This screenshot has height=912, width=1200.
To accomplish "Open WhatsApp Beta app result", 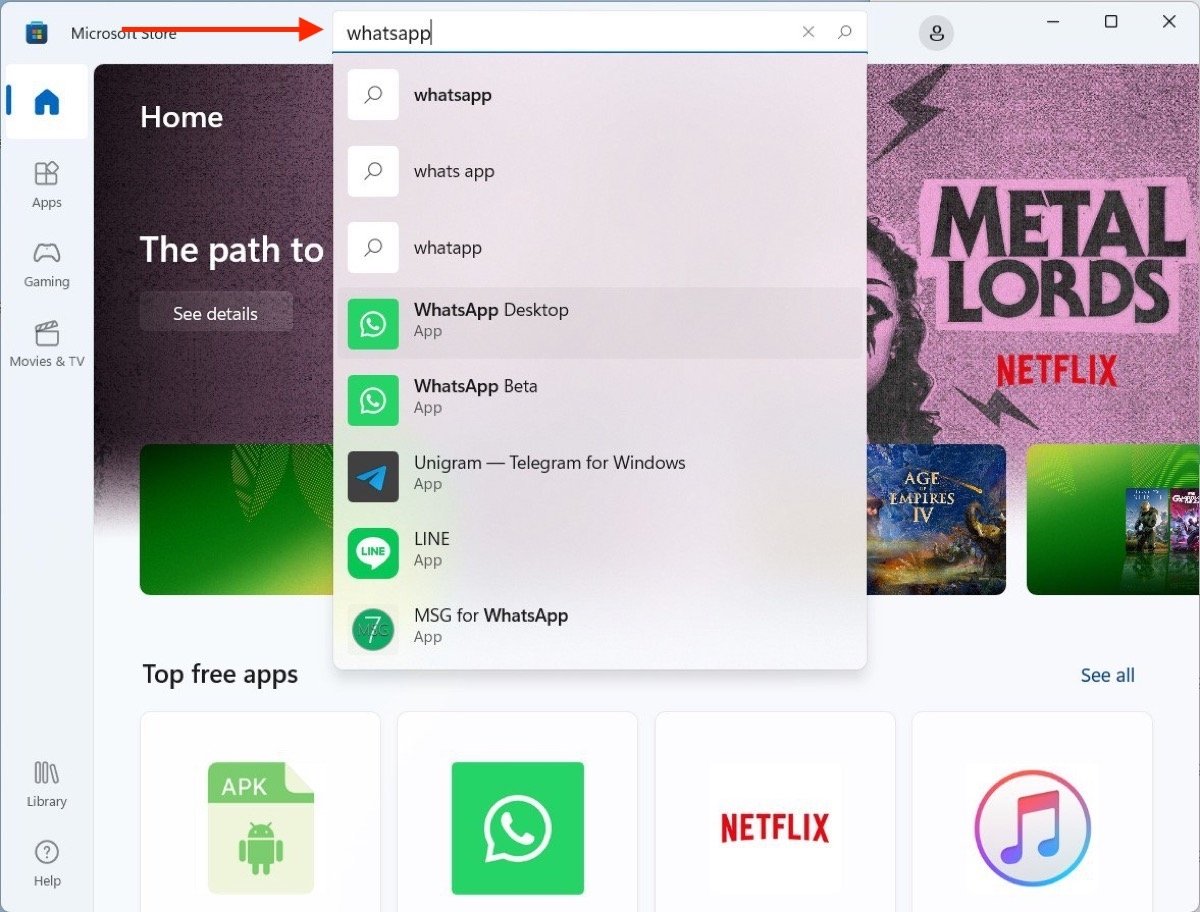I will (x=600, y=400).
